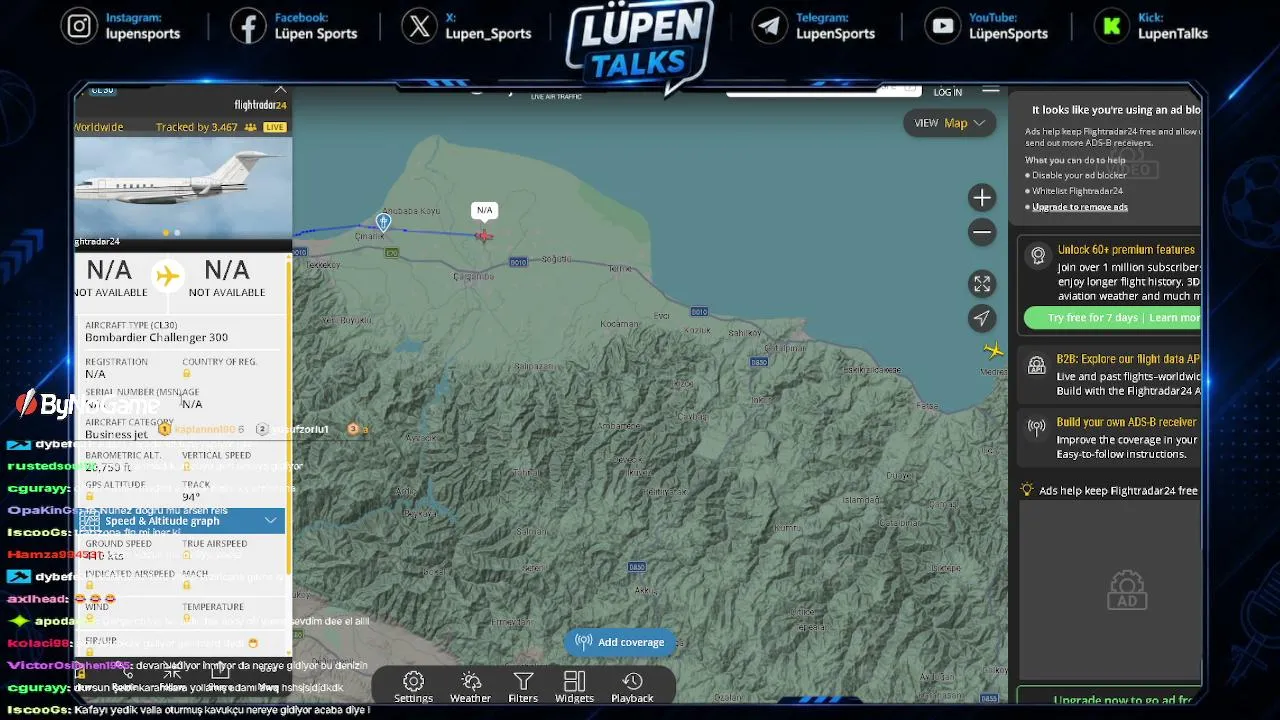Click the airport pin near Çınarlık
1280x720 pixels.
[383, 222]
